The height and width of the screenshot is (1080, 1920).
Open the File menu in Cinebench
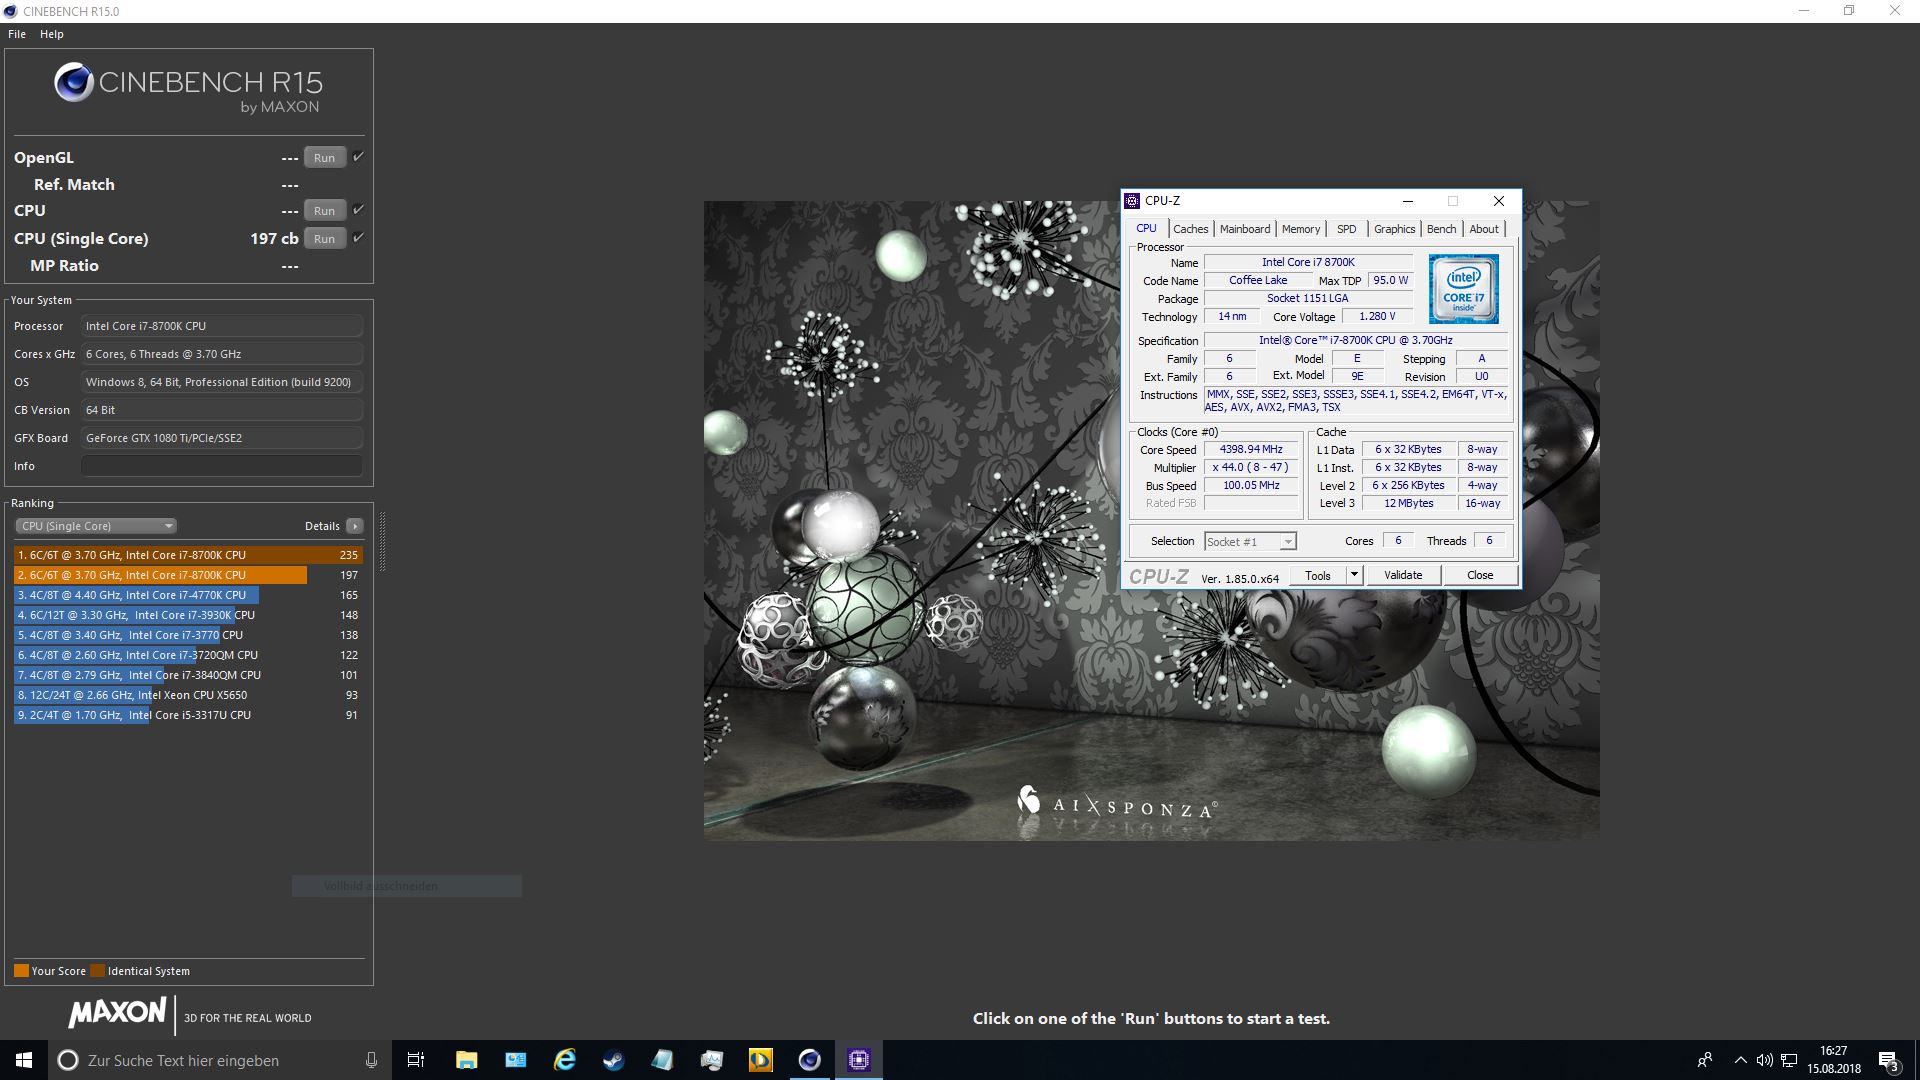pyautogui.click(x=16, y=33)
